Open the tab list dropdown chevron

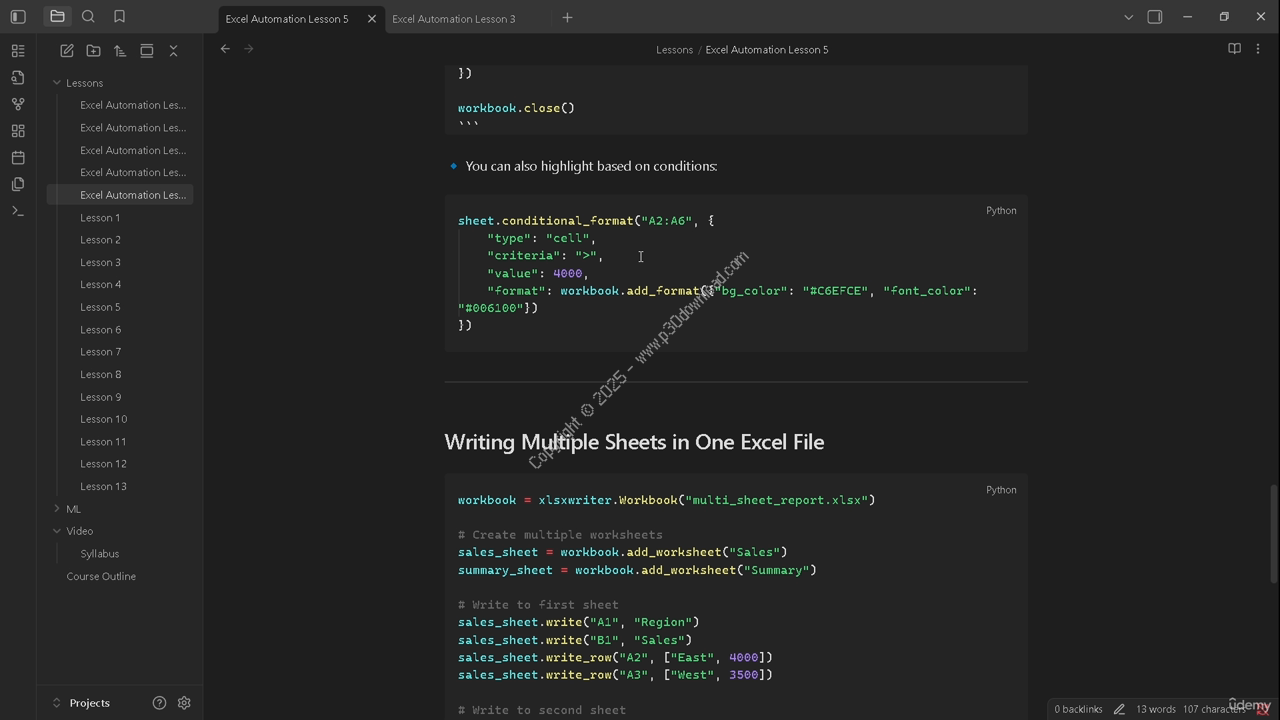tap(1128, 17)
